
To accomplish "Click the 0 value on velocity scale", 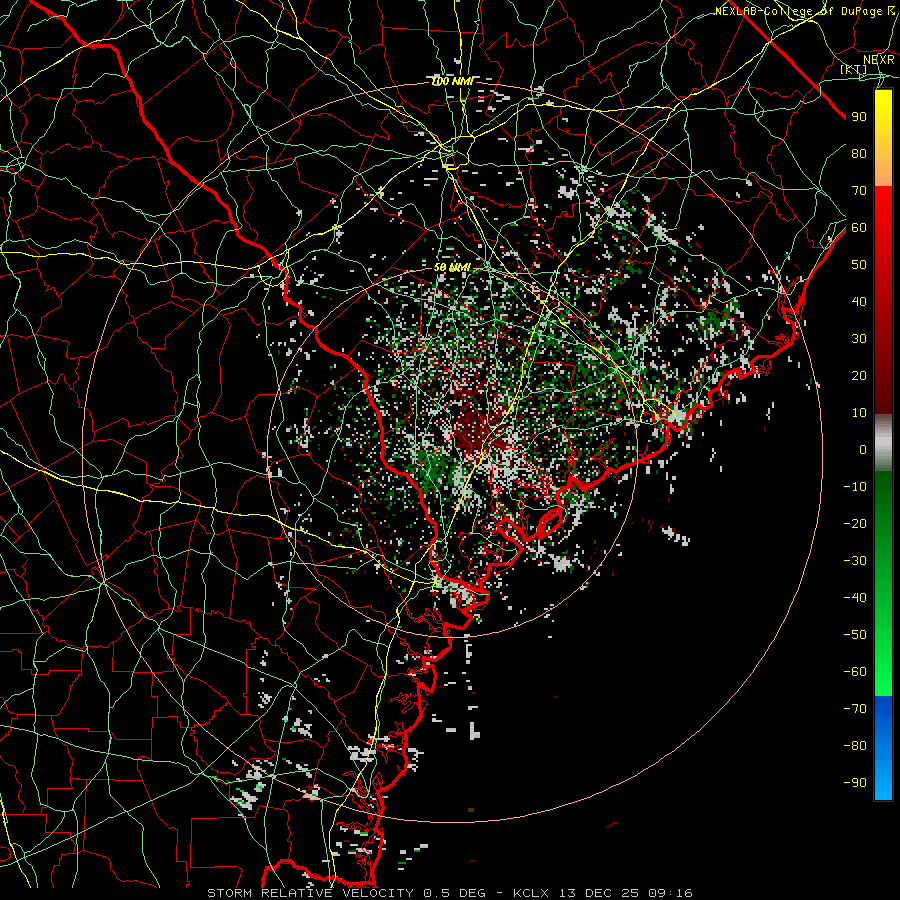I will pyautogui.click(x=863, y=450).
